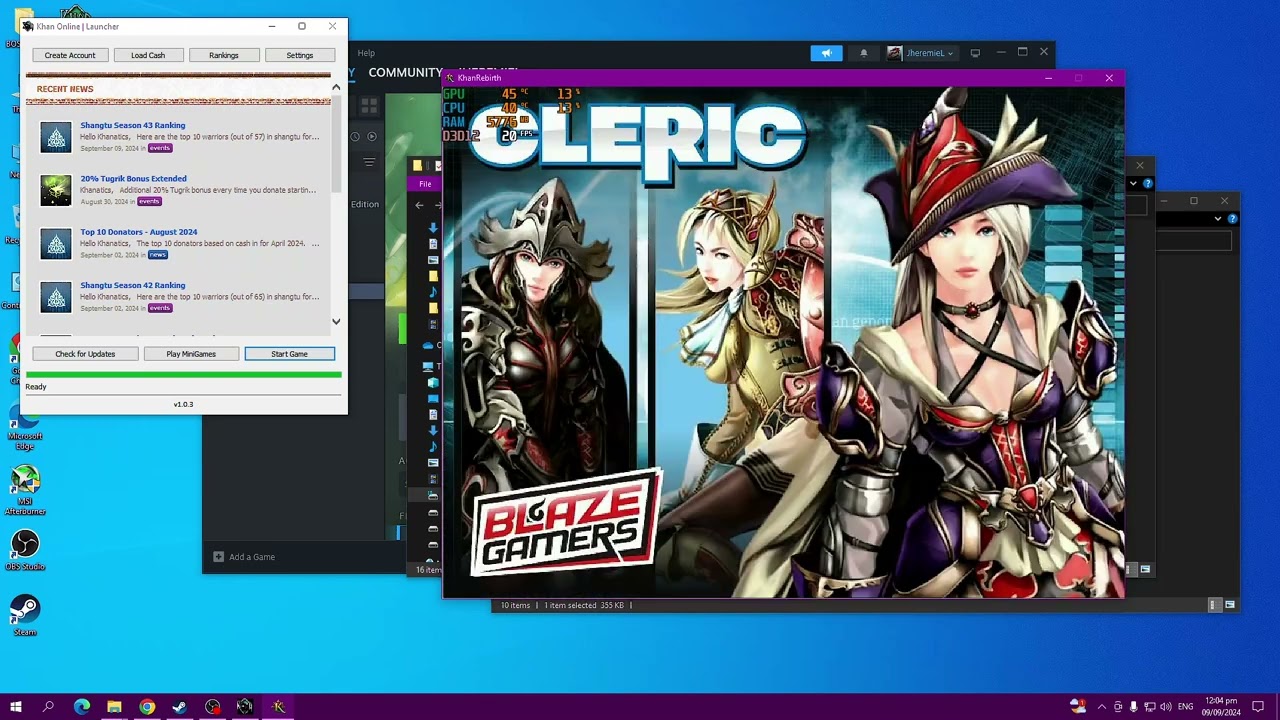Open Settings in Khan launcher

pyautogui.click(x=300, y=55)
